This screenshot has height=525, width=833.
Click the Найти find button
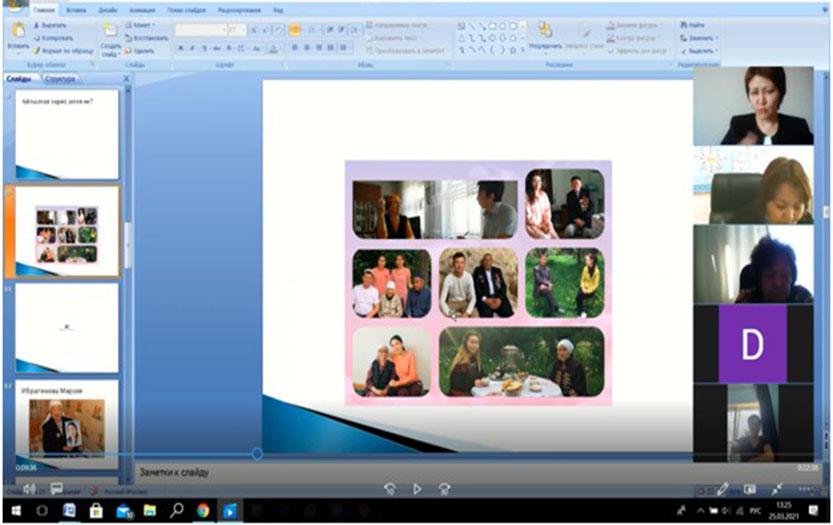(x=693, y=25)
